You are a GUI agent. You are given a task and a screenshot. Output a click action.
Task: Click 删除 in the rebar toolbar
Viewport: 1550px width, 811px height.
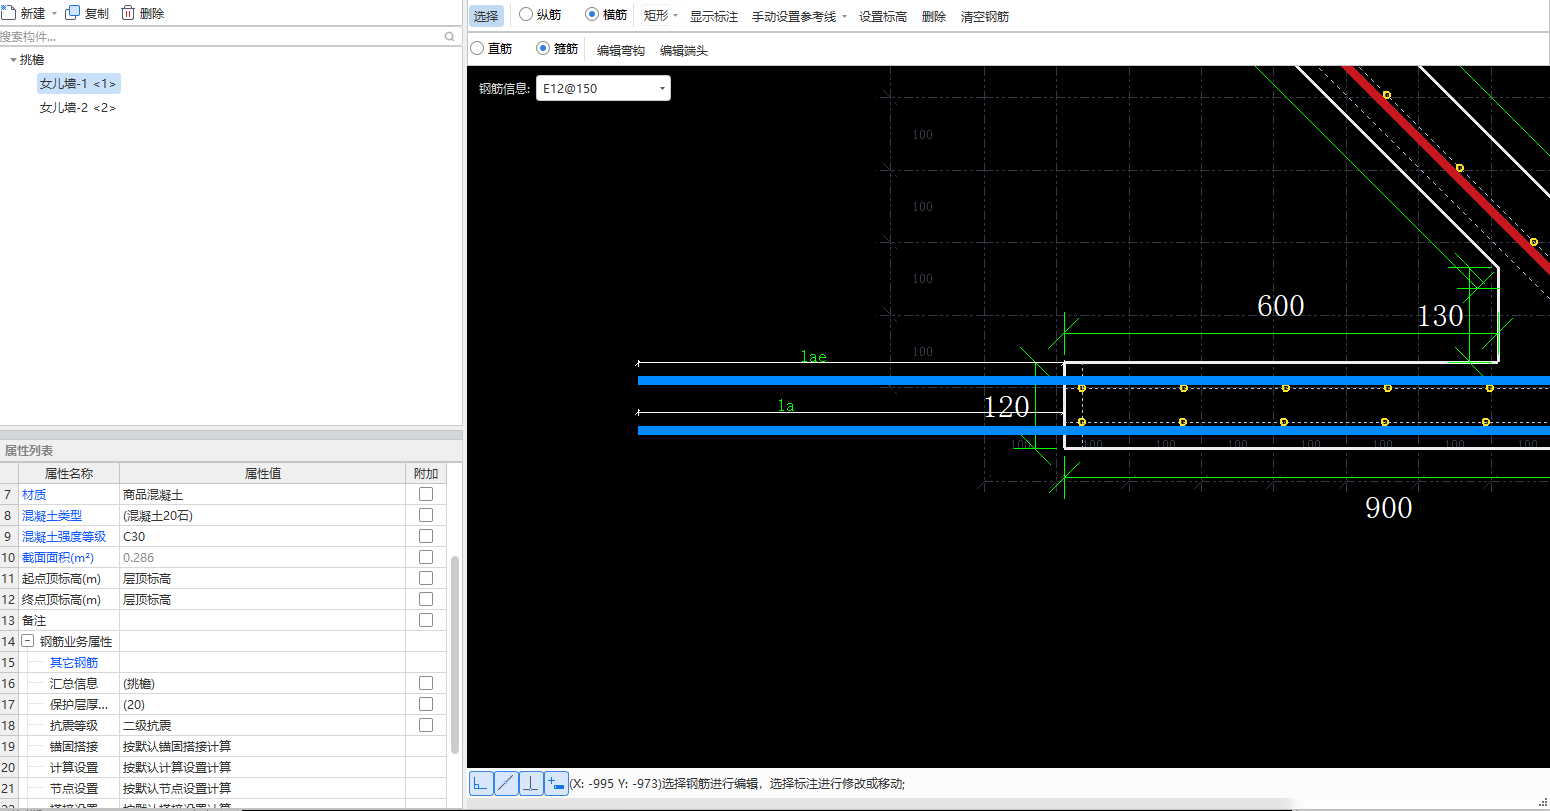[x=934, y=16]
